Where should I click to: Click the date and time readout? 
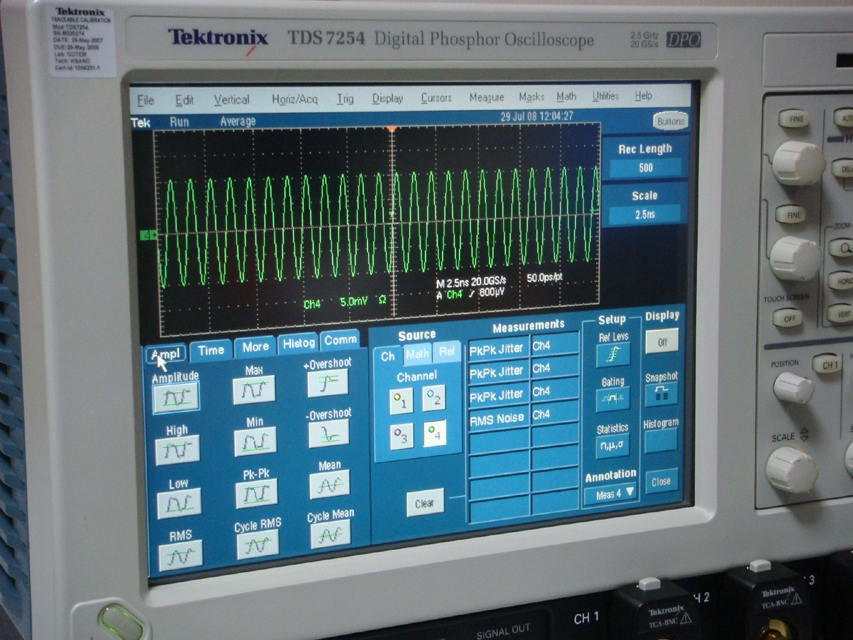point(537,116)
